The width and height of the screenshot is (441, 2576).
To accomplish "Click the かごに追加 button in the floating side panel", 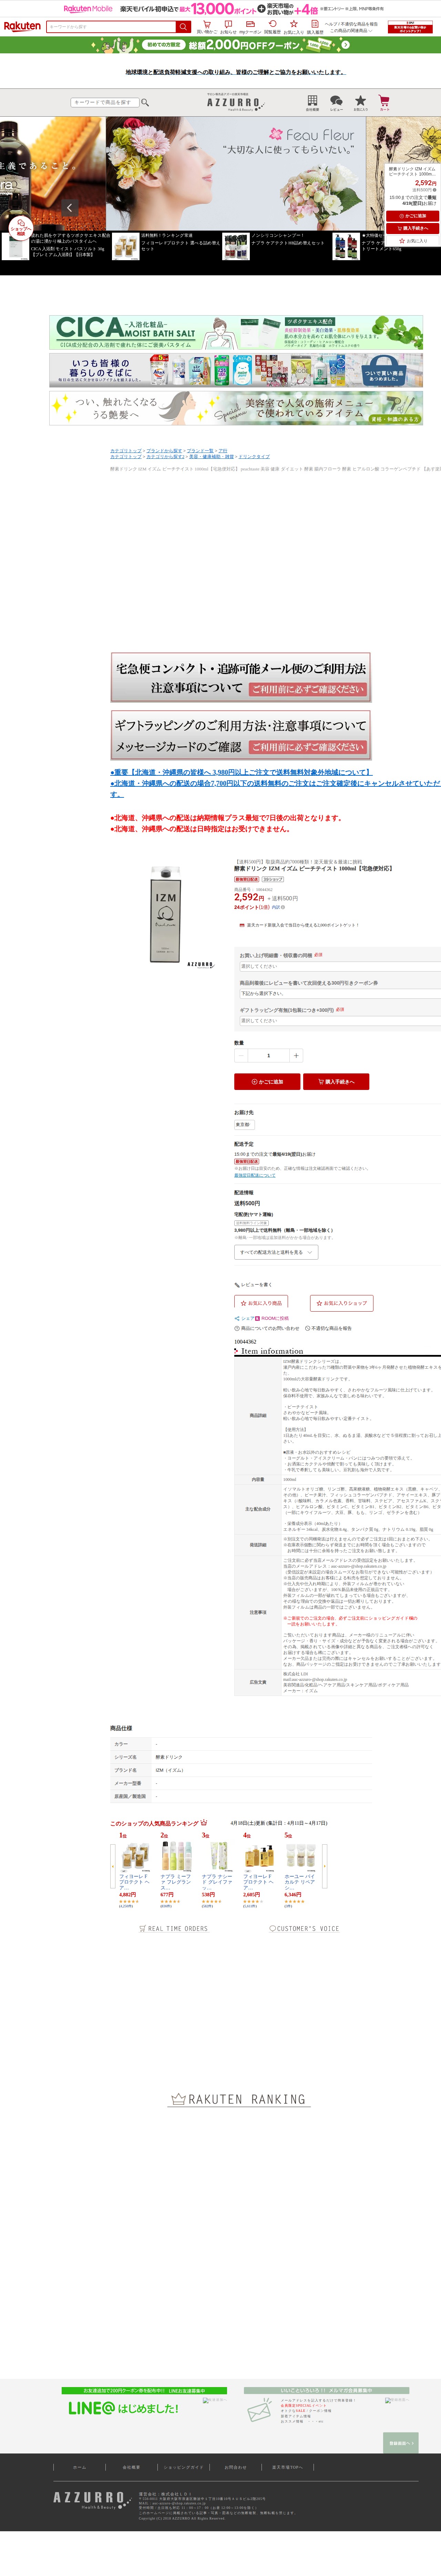I will pos(413,216).
